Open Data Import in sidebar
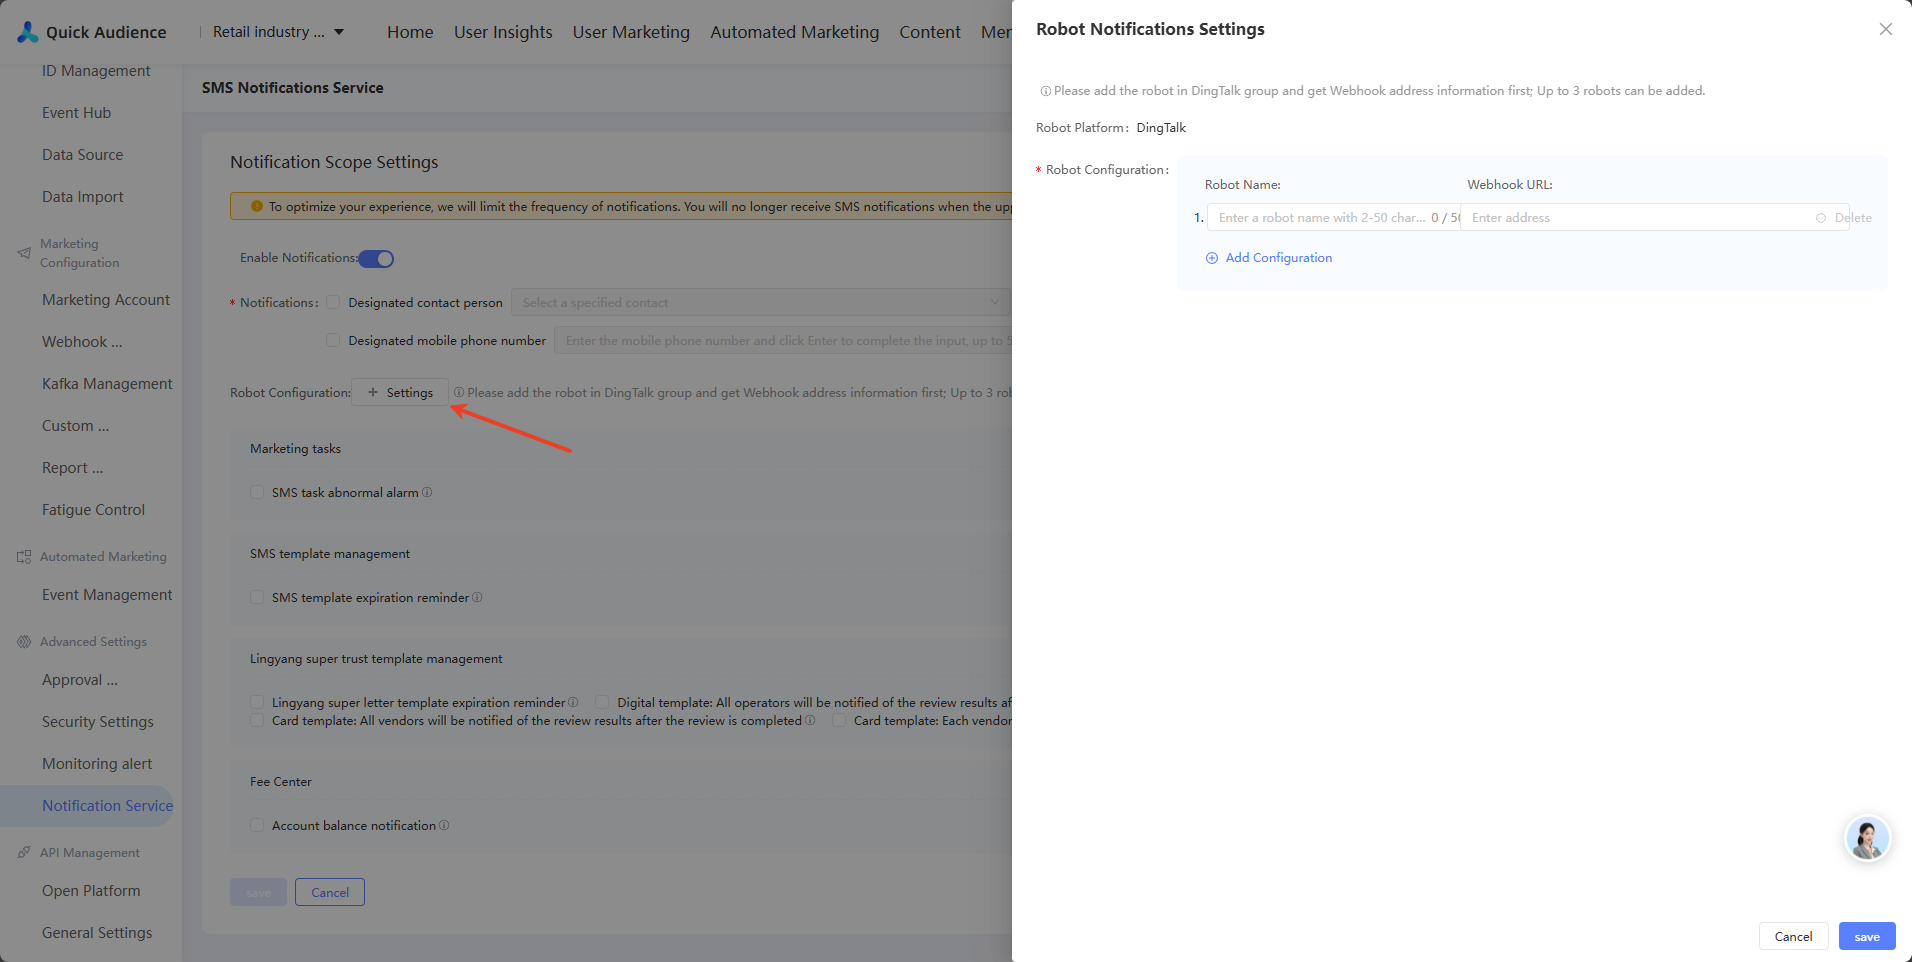Viewport: 1912px width, 962px height. 82,197
